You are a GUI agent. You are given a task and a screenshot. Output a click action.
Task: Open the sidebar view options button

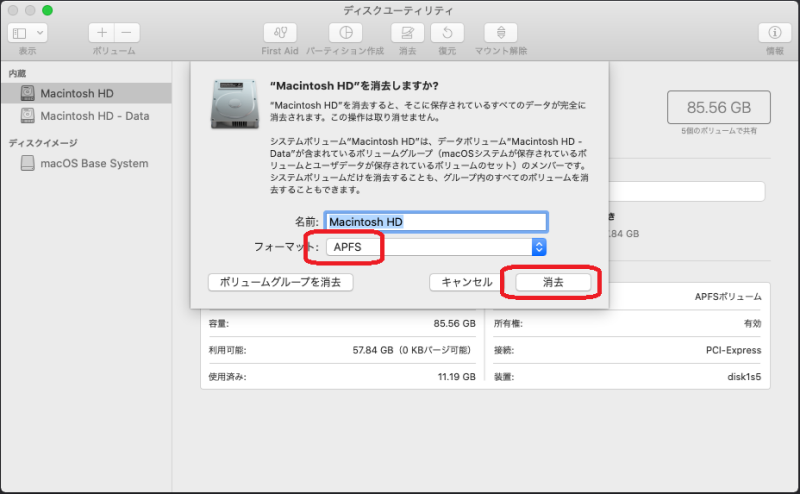(x=28, y=33)
